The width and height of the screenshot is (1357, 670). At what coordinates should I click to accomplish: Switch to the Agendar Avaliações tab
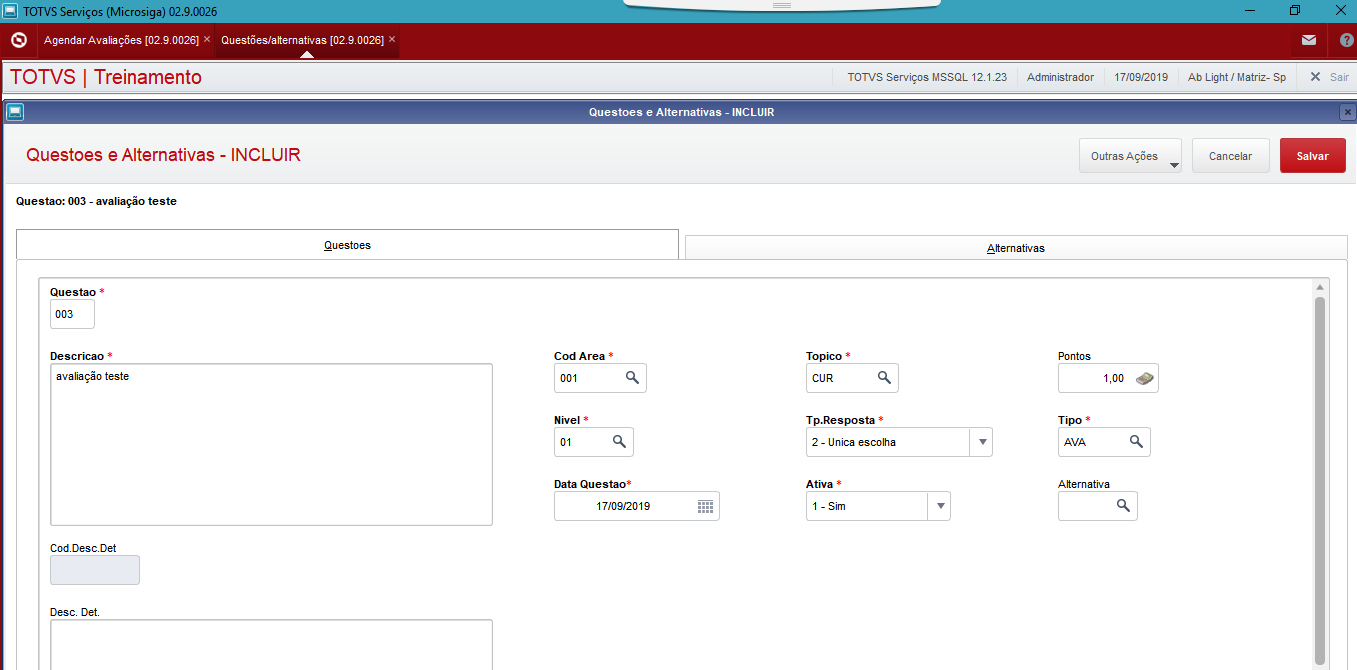pyautogui.click(x=121, y=40)
